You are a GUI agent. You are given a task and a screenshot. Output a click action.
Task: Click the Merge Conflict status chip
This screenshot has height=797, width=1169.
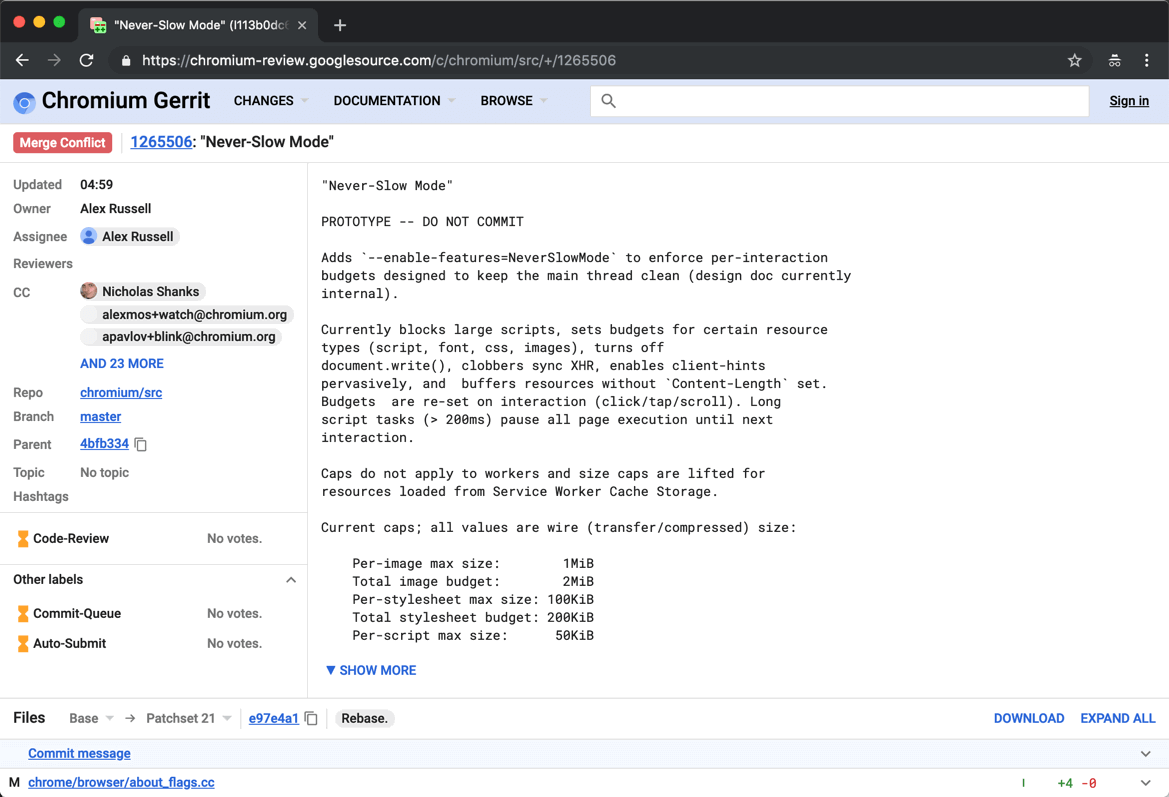click(63, 142)
